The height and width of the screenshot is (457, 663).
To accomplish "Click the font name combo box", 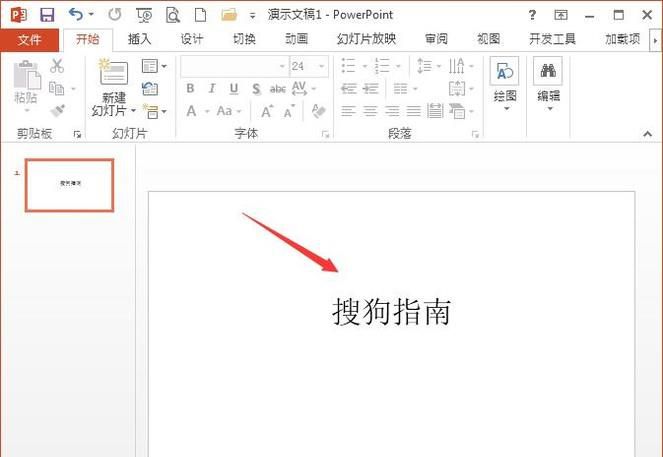I will point(235,66).
